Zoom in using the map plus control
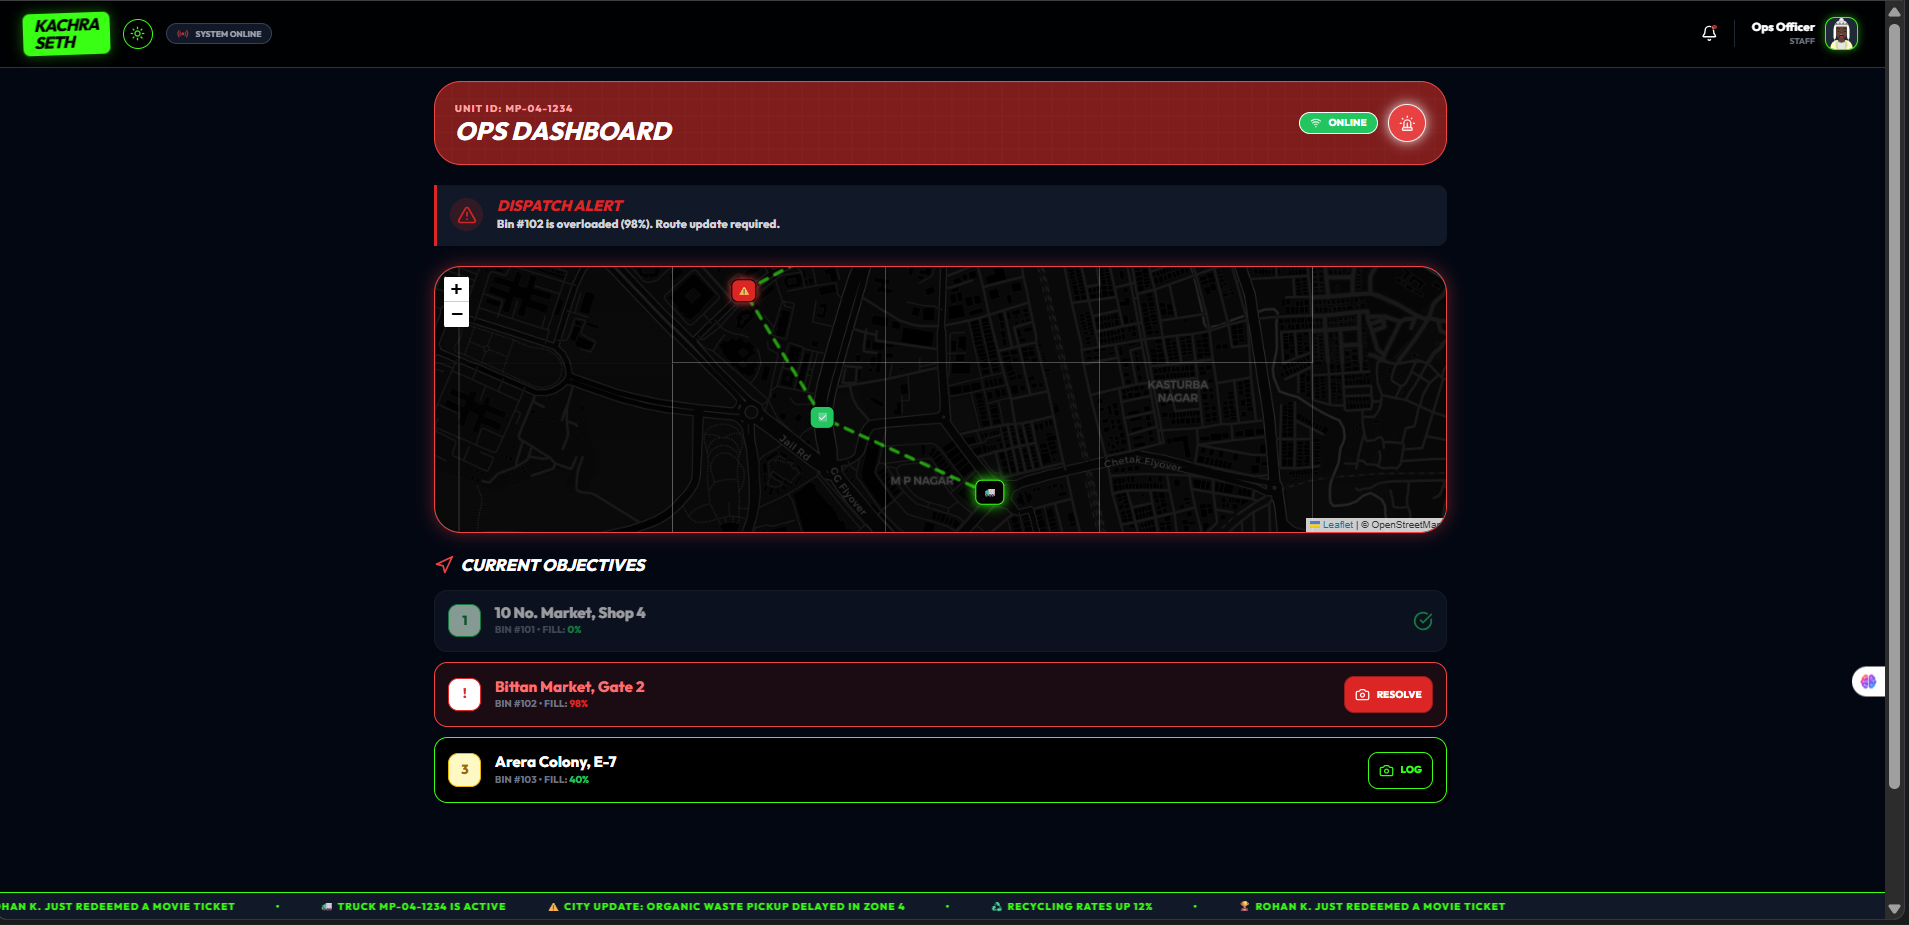This screenshot has width=1909, height=925. pos(456,289)
